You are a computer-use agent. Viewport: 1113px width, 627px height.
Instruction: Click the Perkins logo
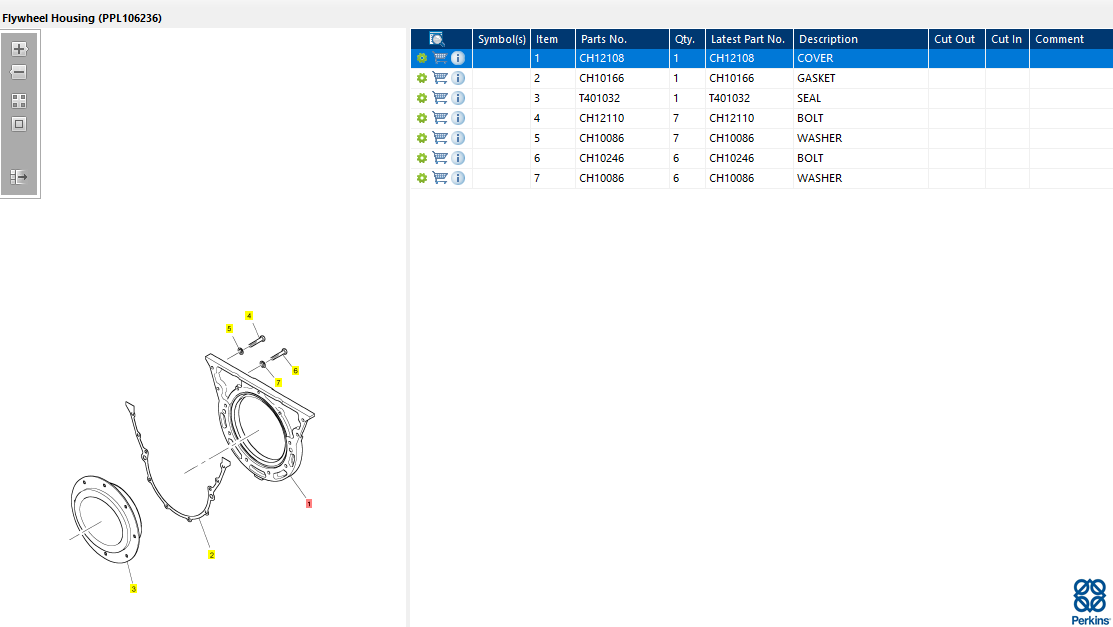click(x=1090, y=601)
